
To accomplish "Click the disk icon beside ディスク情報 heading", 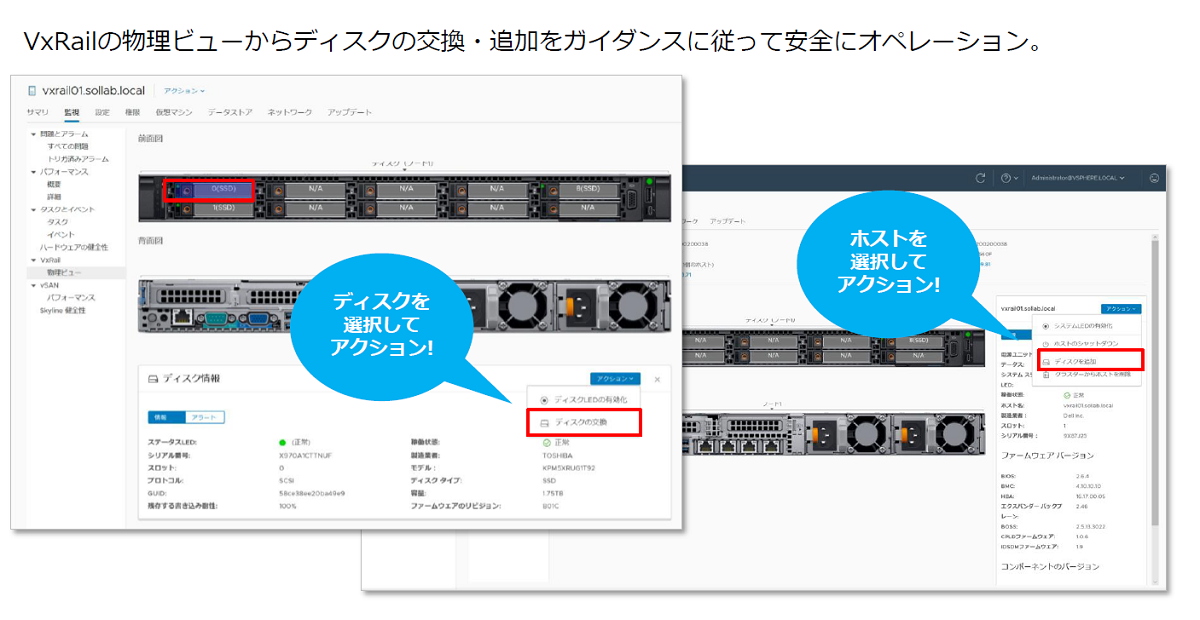I will click(x=153, y=379).
